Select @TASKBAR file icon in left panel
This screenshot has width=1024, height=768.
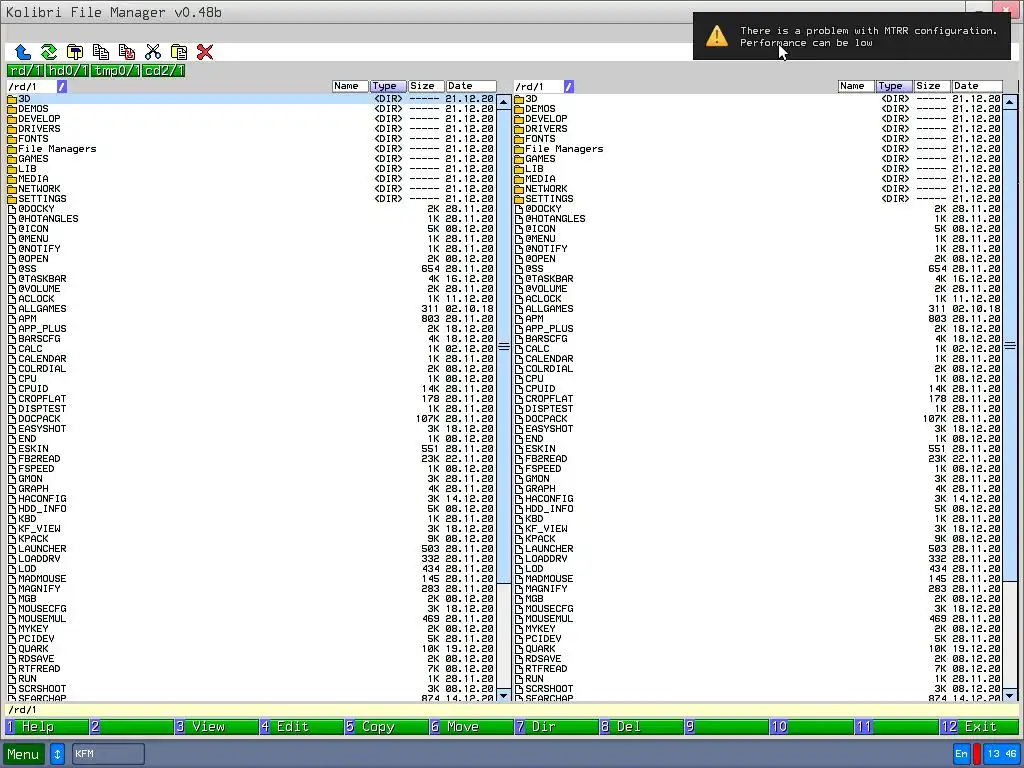tap(12, 279)
